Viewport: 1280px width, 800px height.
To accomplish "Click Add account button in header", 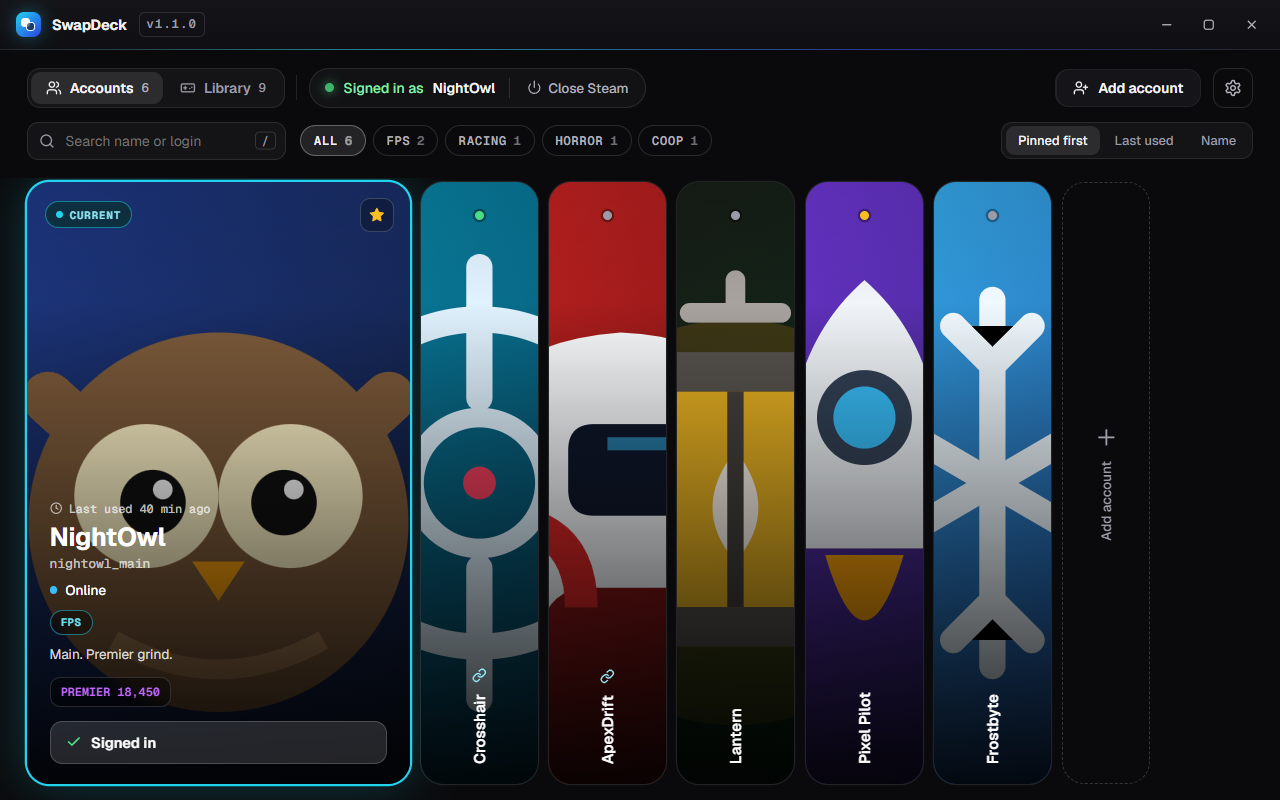I will 1128,88.
